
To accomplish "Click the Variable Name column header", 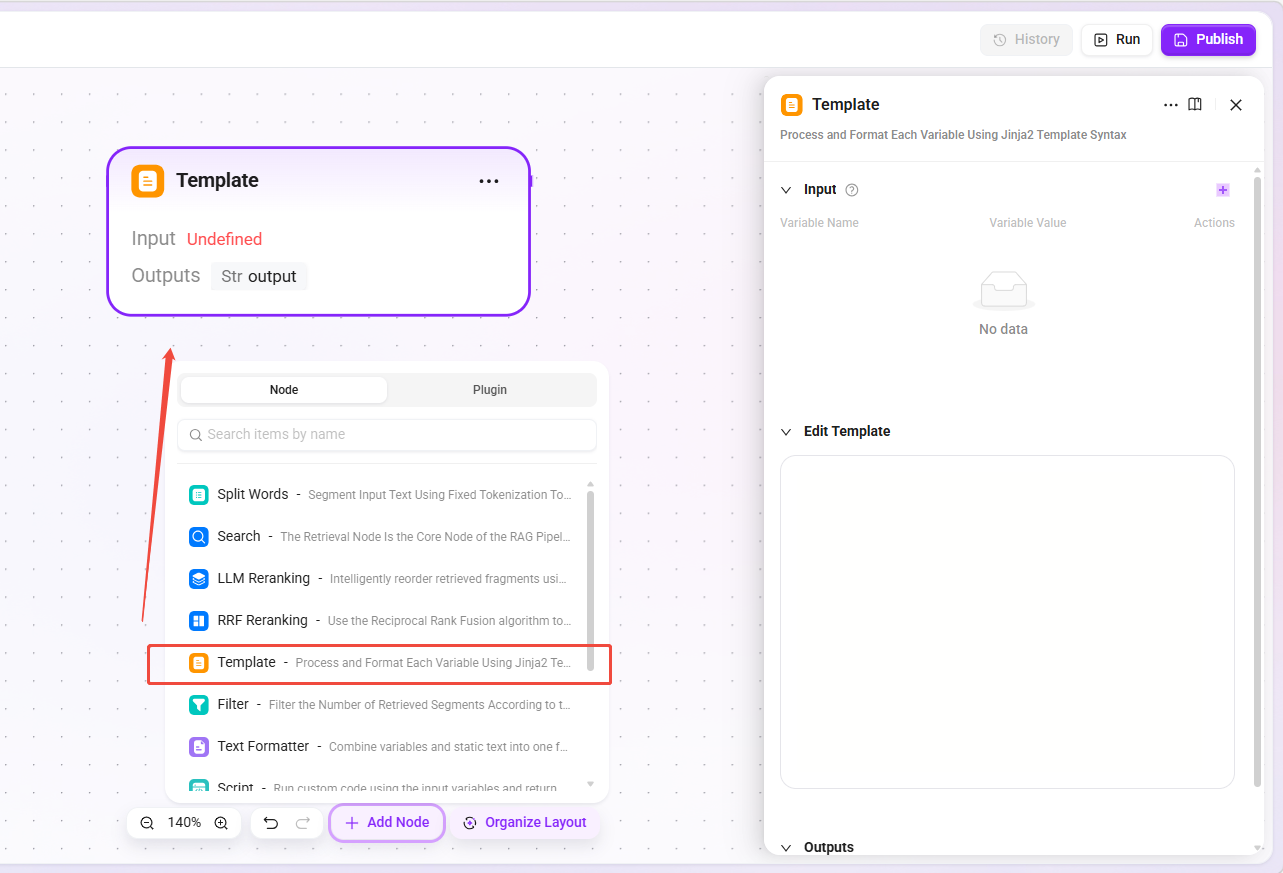I will (819, 223).
